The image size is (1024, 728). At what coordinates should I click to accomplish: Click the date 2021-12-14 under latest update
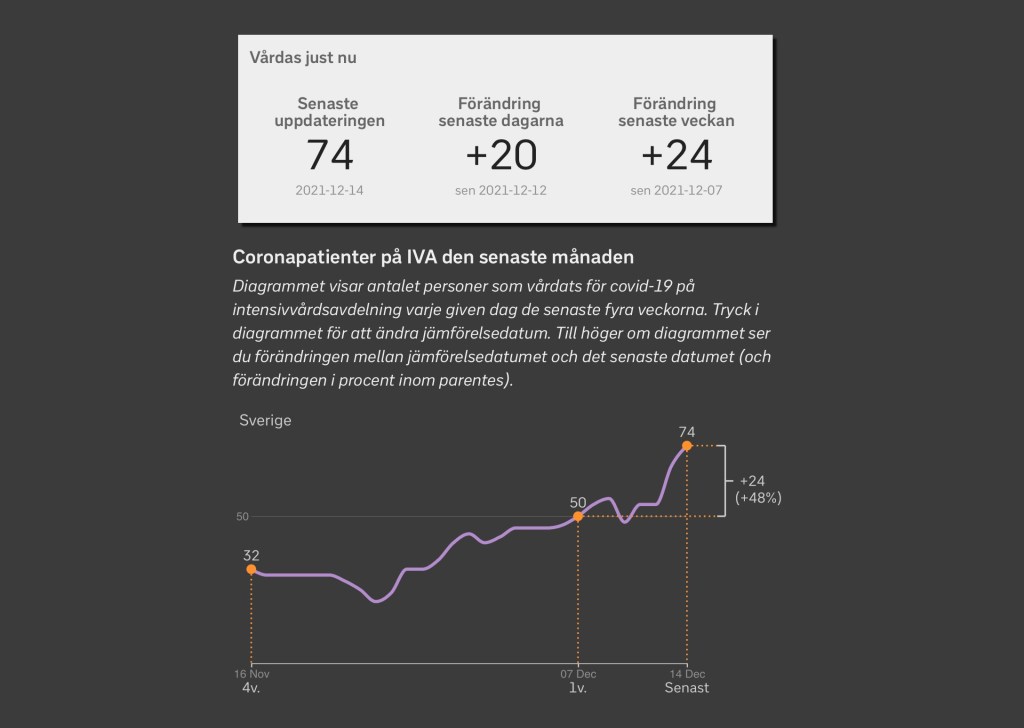tap(330, 190)
